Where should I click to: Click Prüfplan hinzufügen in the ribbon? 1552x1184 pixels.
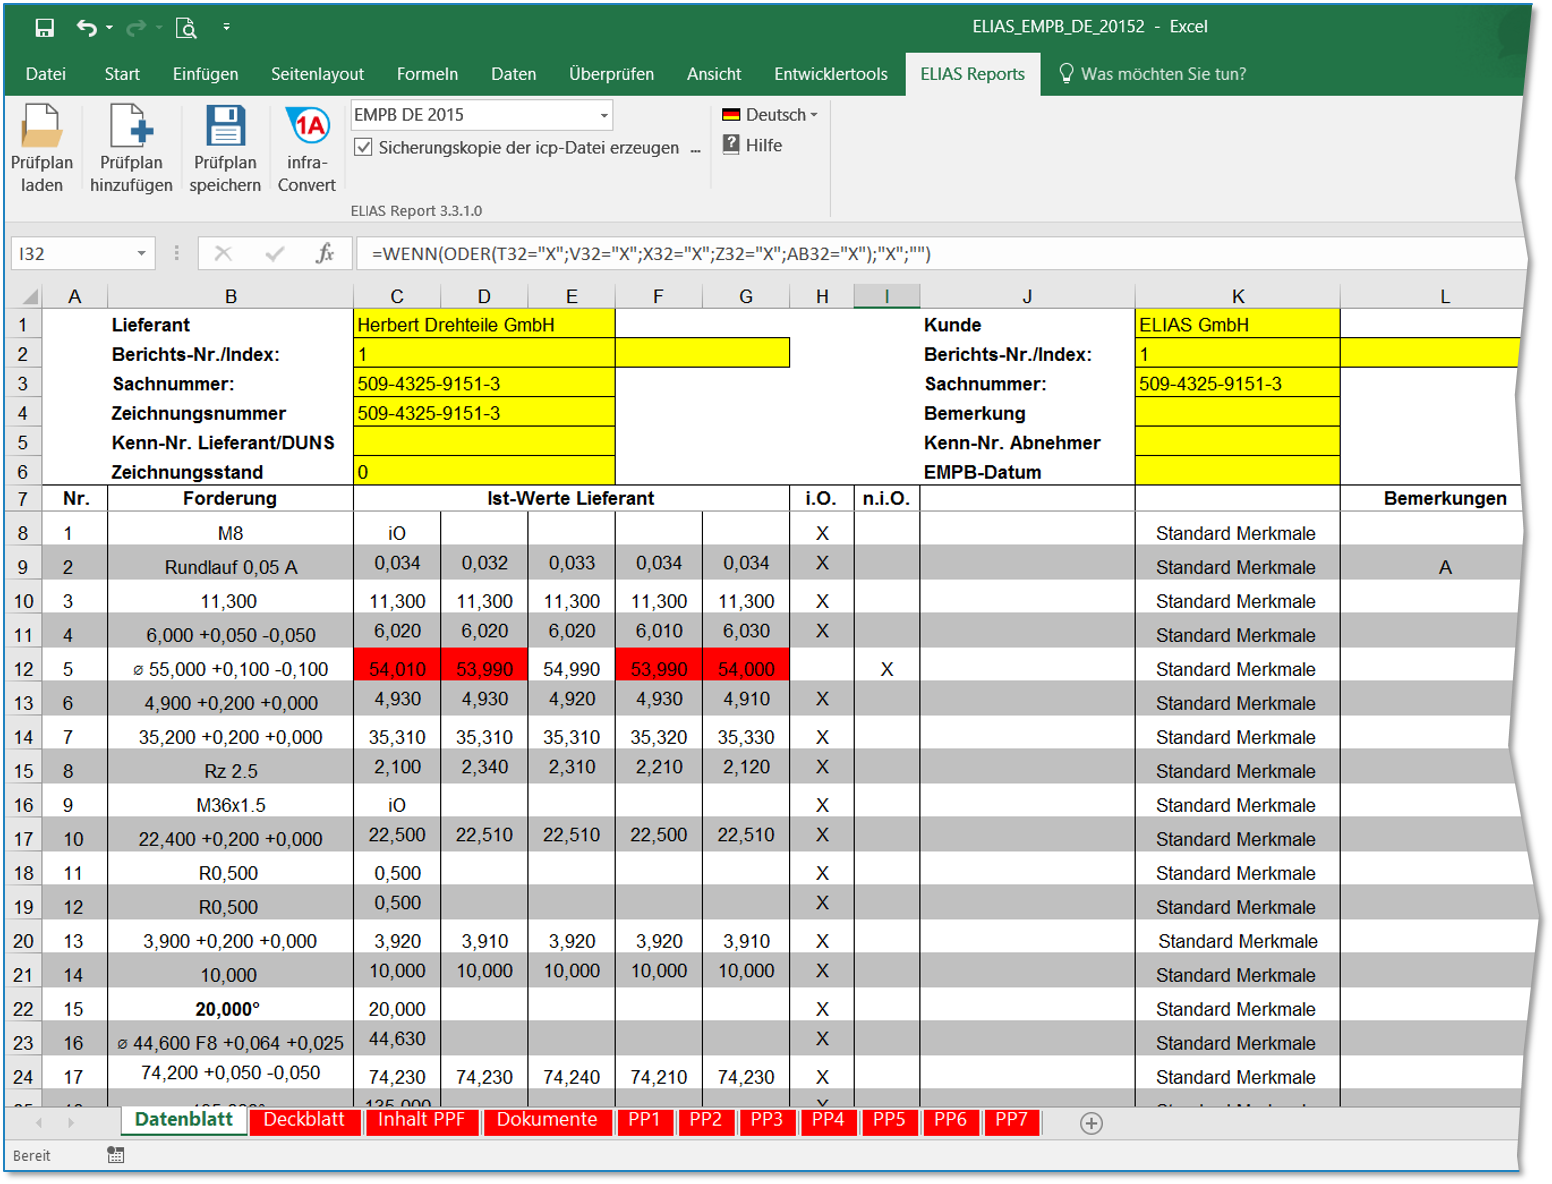tap(131, 129)
